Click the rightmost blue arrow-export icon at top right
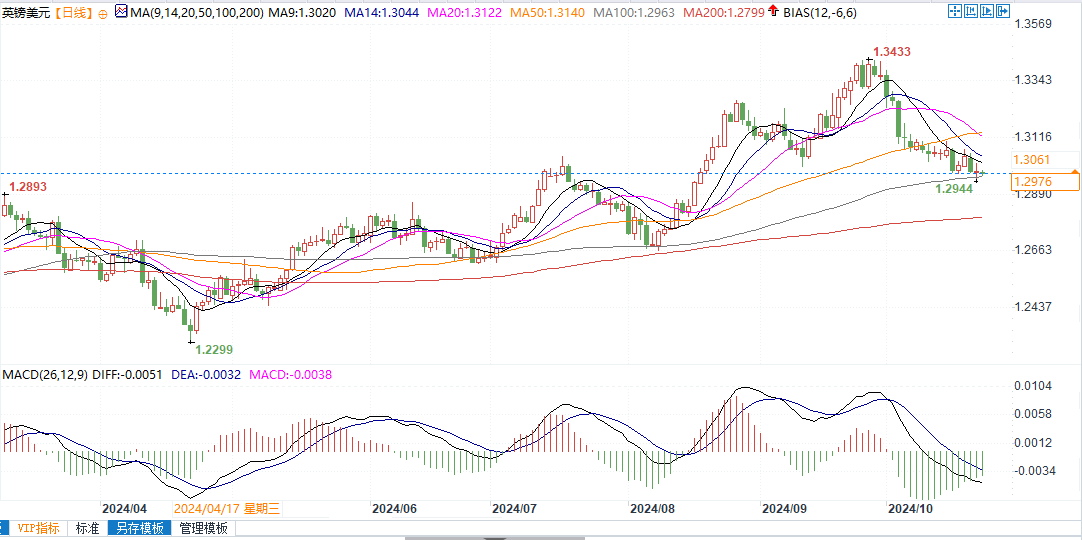Image resolution: width=1082 pixels, height=540 pixels. [x=1003, y=10]
